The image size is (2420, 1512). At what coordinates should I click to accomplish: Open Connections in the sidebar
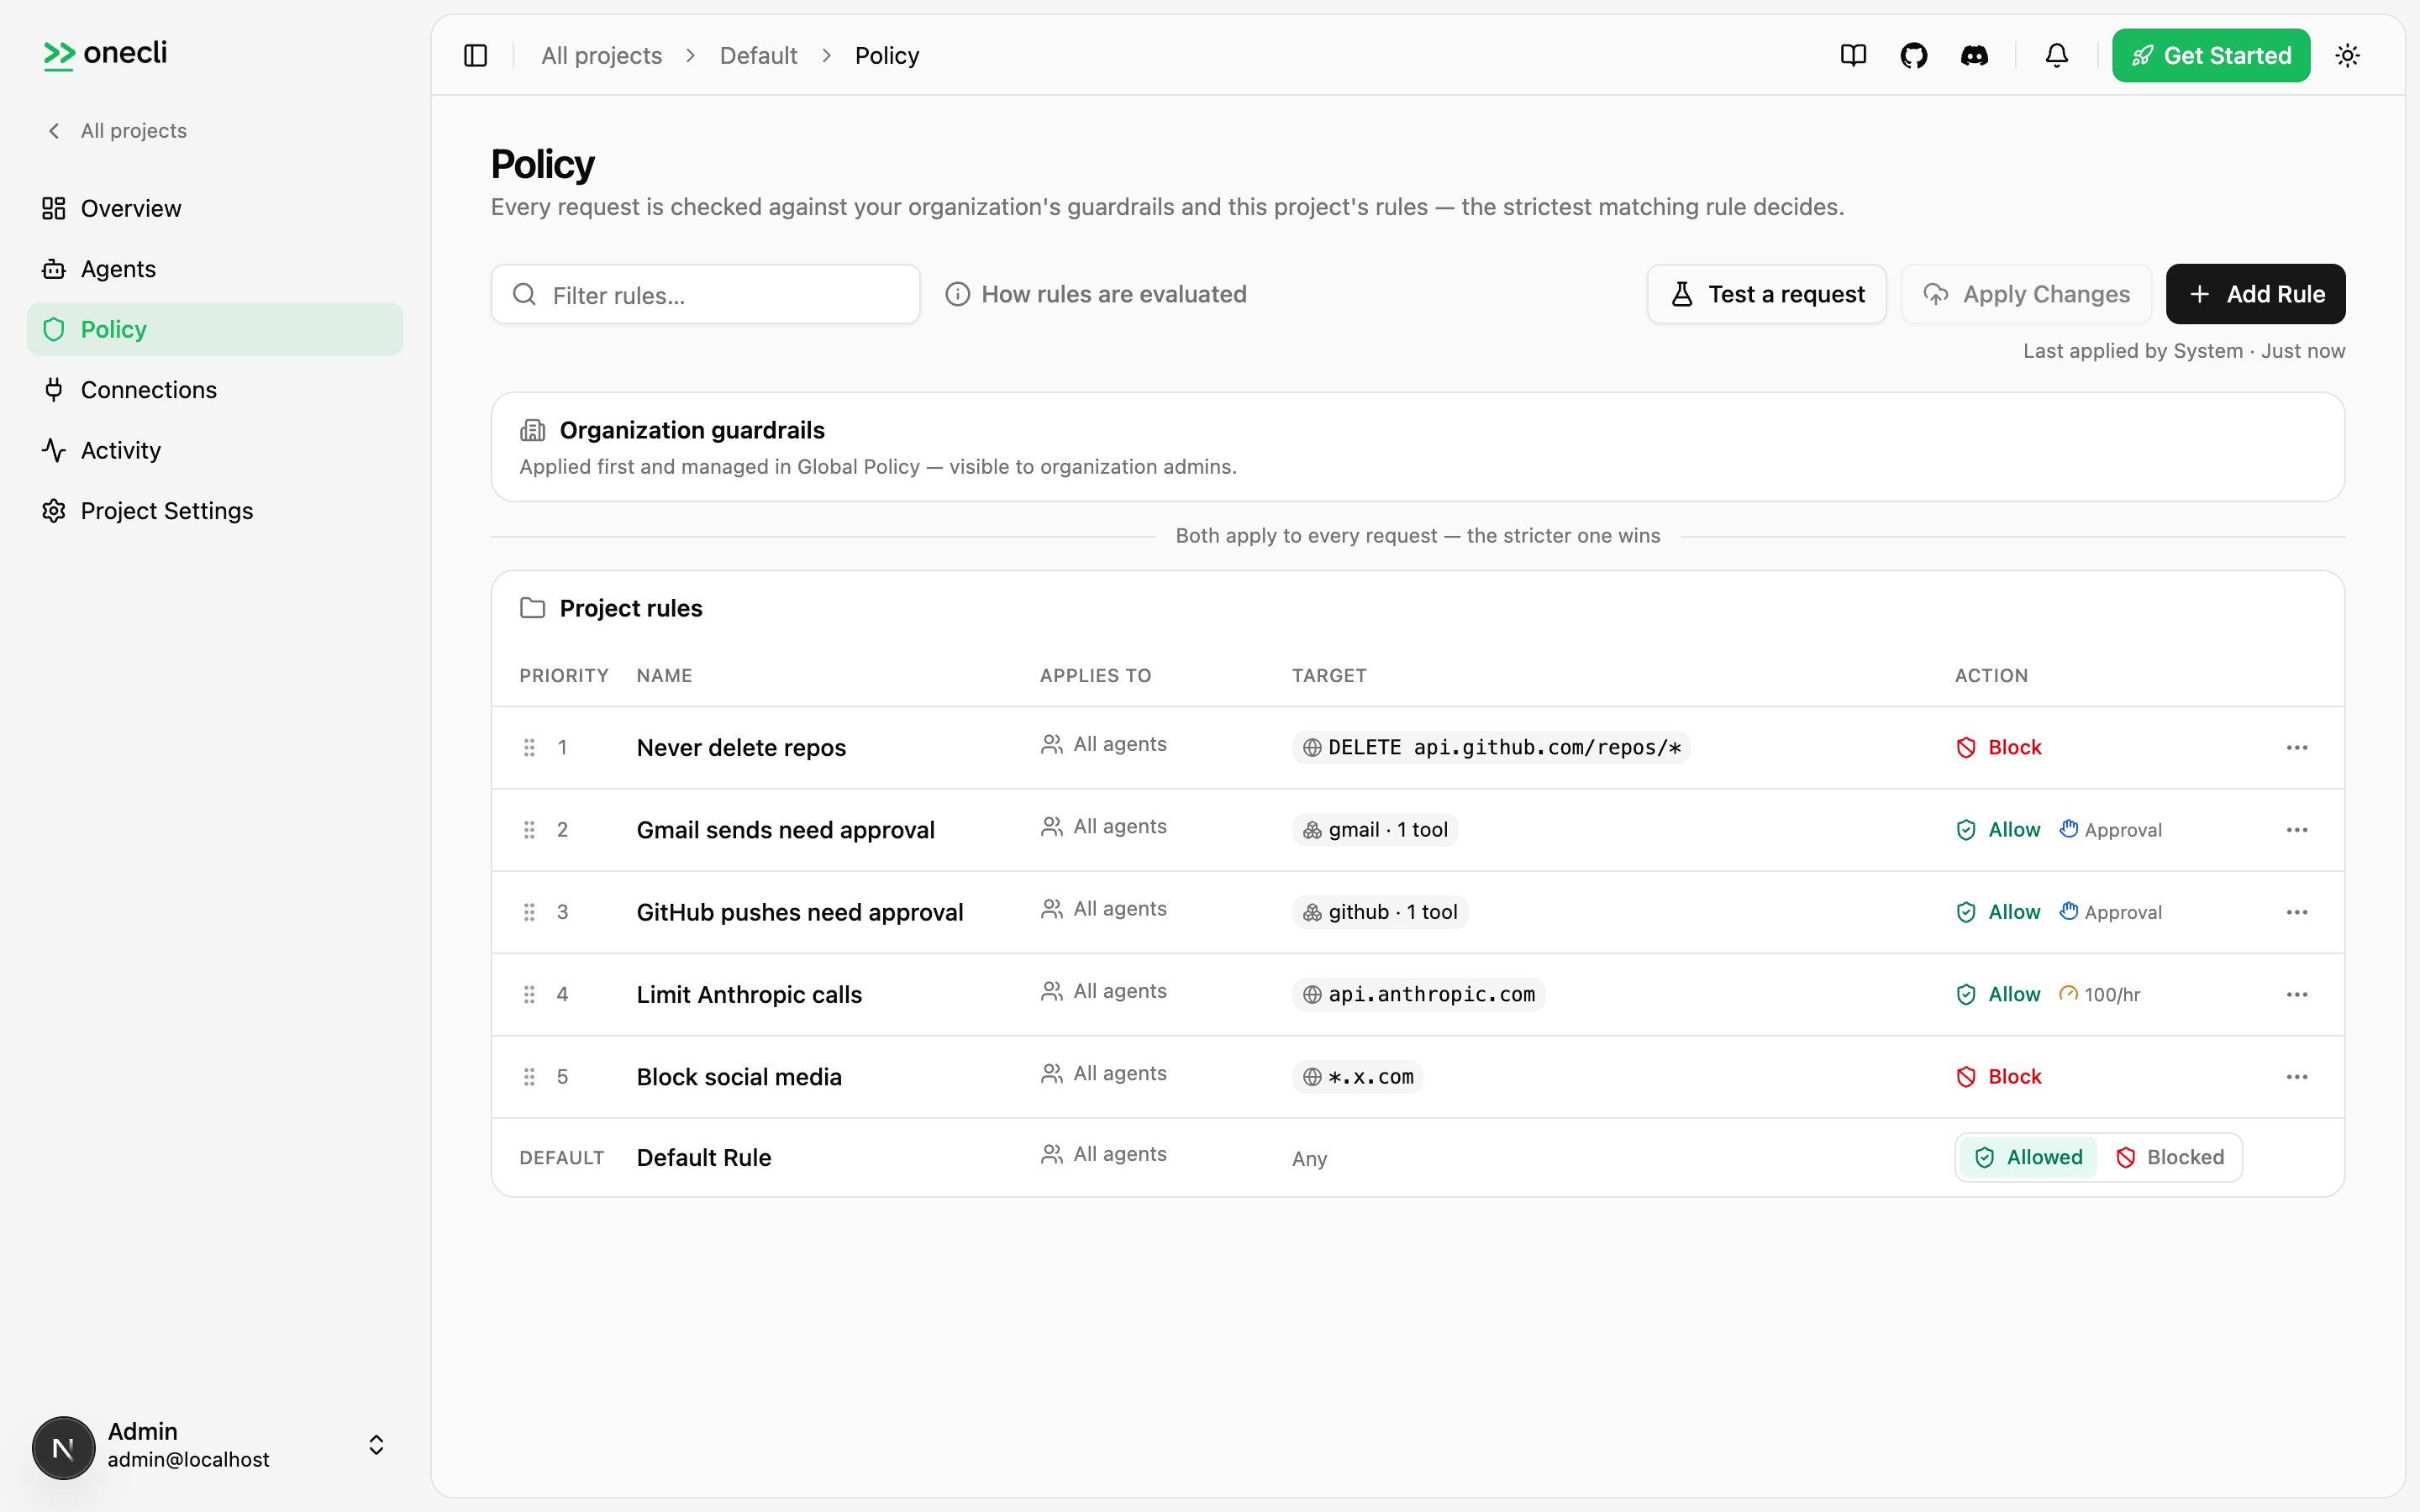tap(215, 390)
